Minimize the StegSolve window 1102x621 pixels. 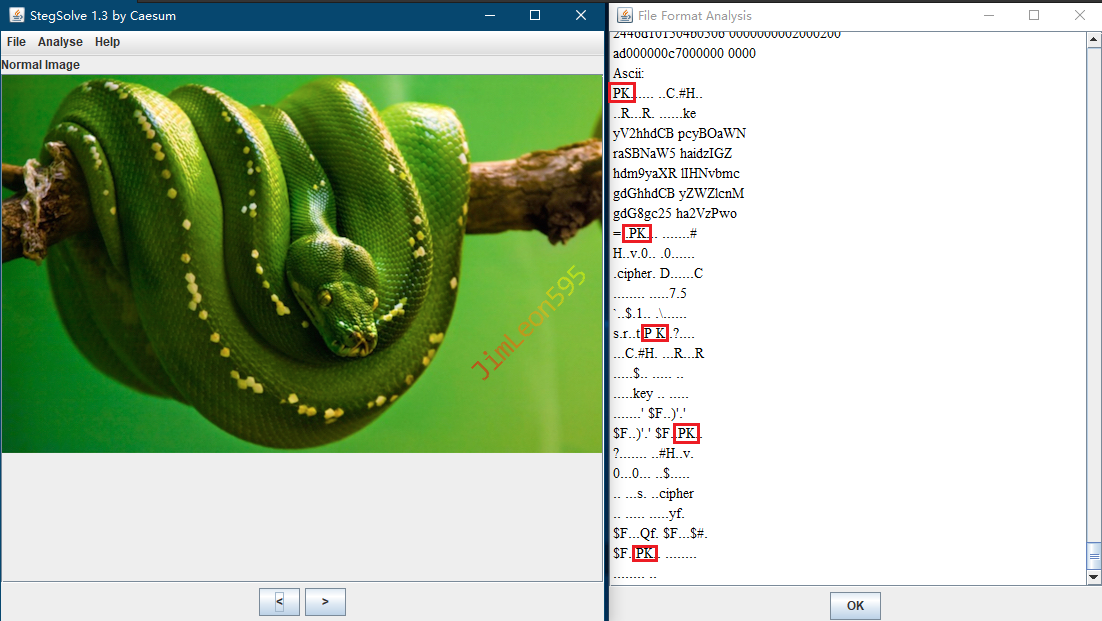[x=489, y=15]
